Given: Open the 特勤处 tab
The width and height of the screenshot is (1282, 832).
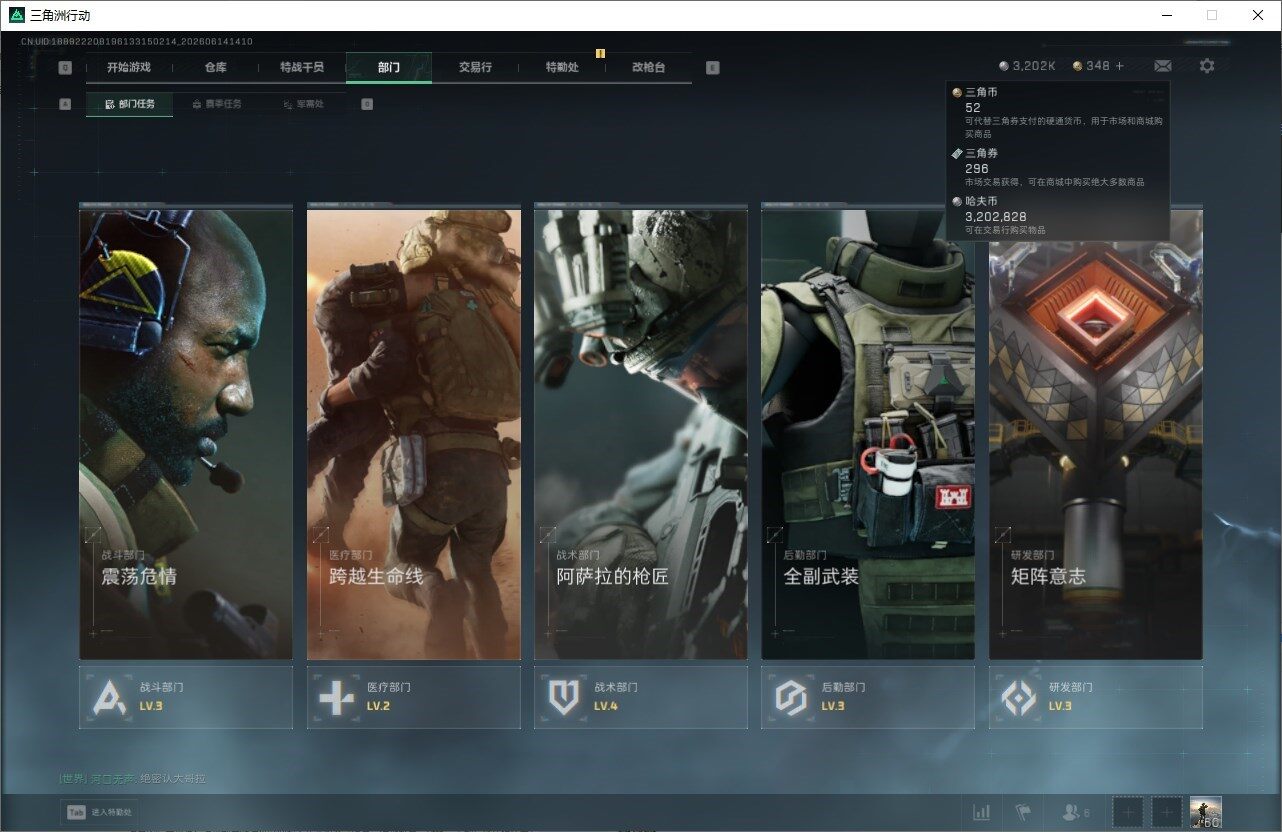Looking at the screenshot, I should point(562,67).
